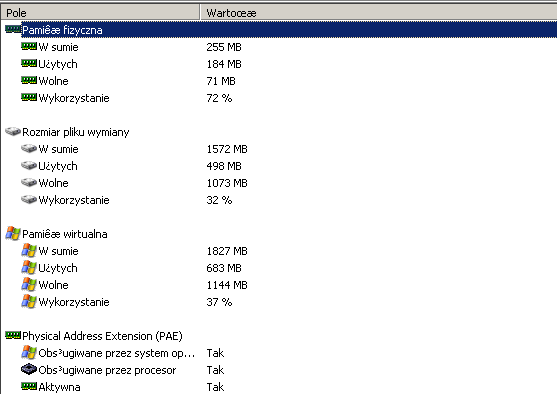Click Windows flag icon next to virtual Wolne
Image resolution: width=557 pixels, height=394 pixels.
coord(29,285)
